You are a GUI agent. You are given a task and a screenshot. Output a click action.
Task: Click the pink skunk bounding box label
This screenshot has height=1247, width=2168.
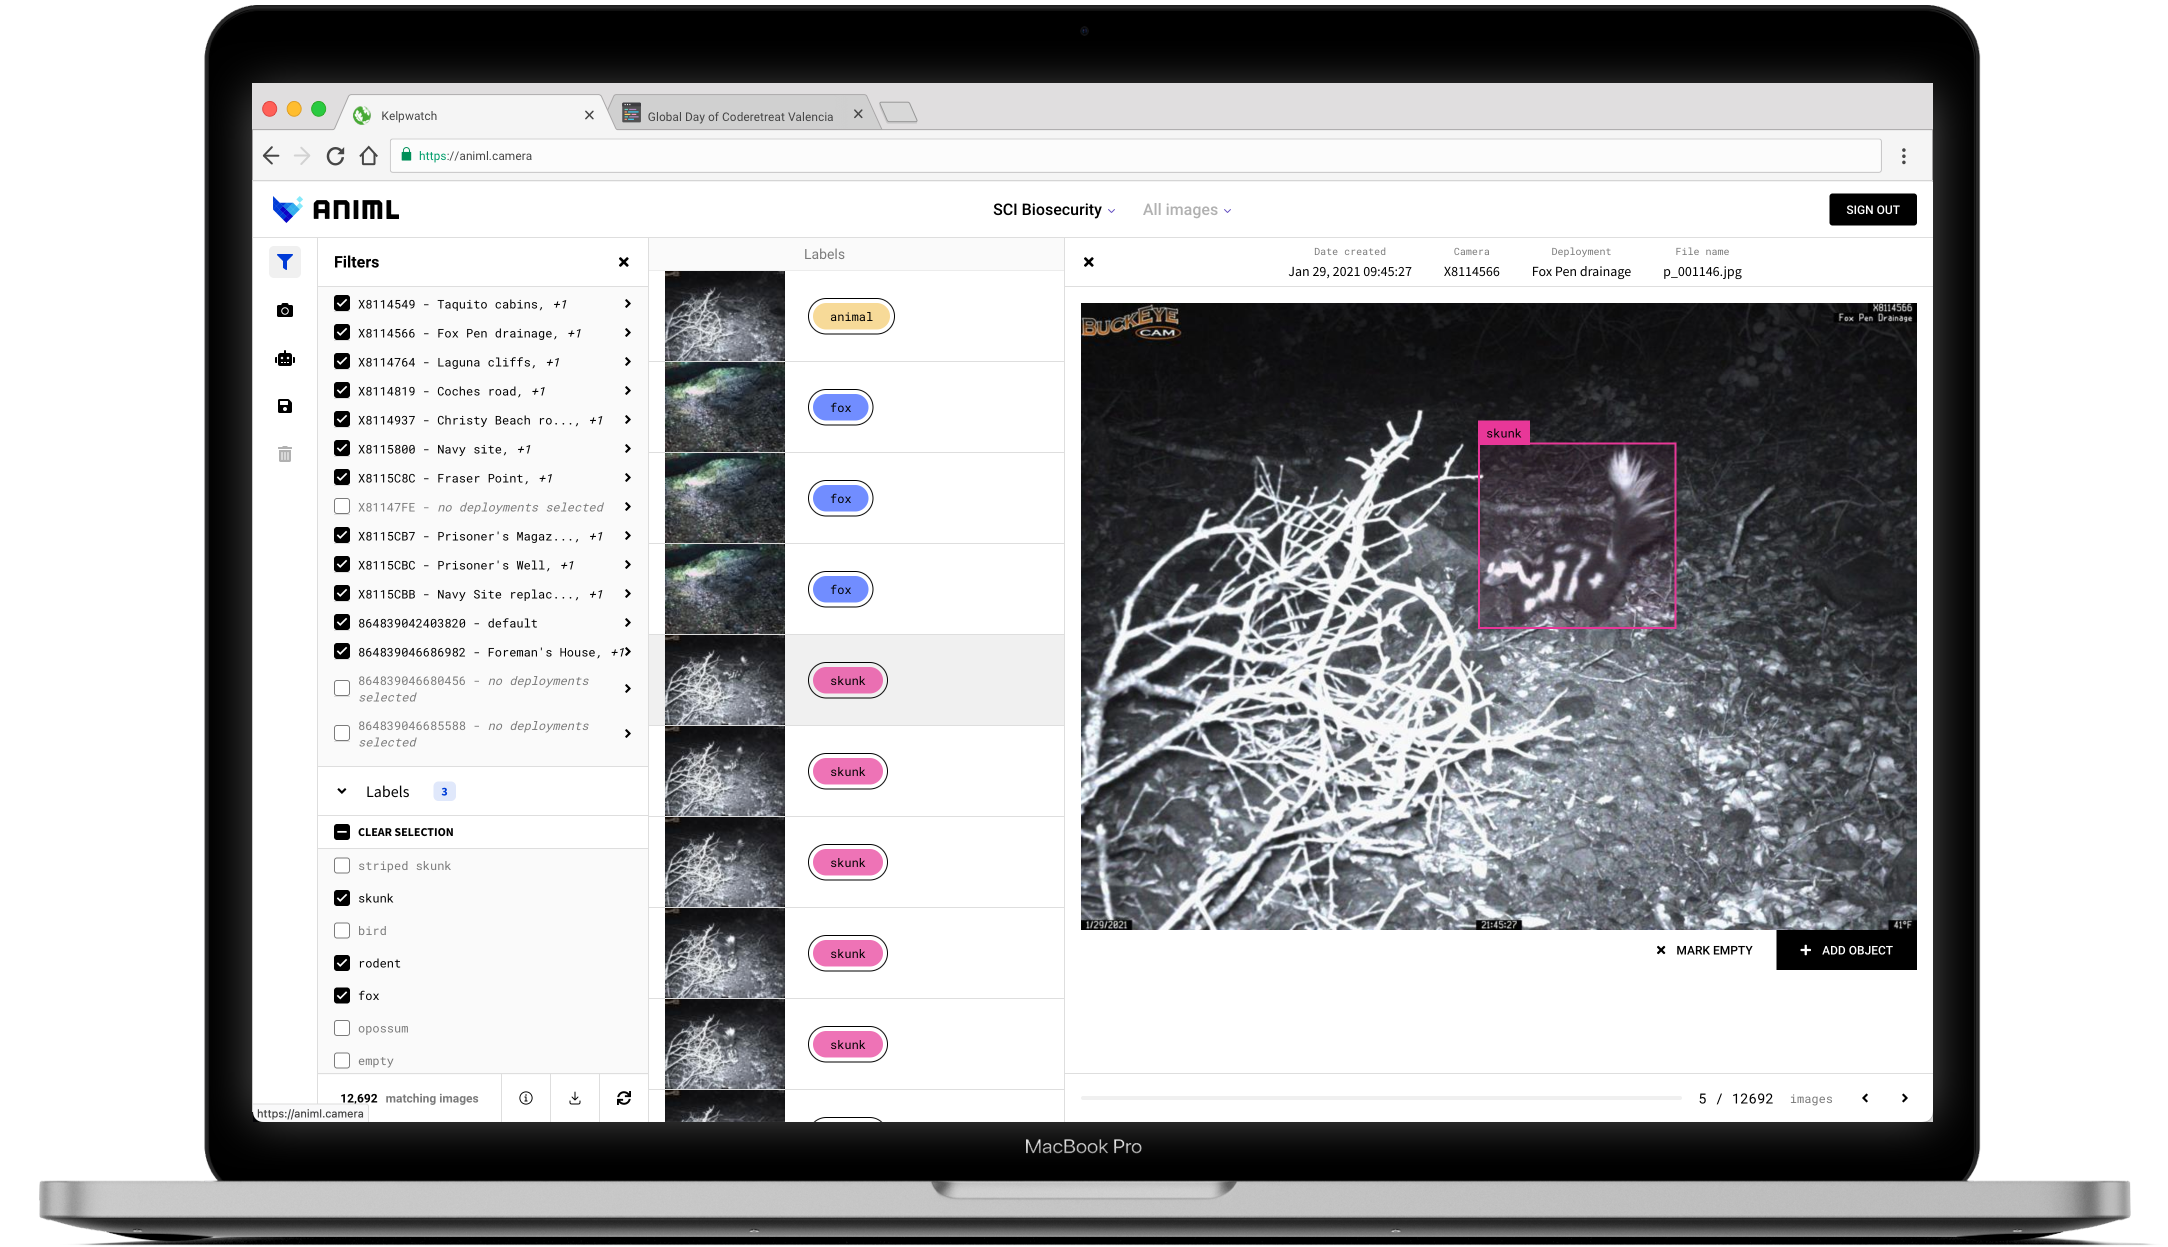1503,433
